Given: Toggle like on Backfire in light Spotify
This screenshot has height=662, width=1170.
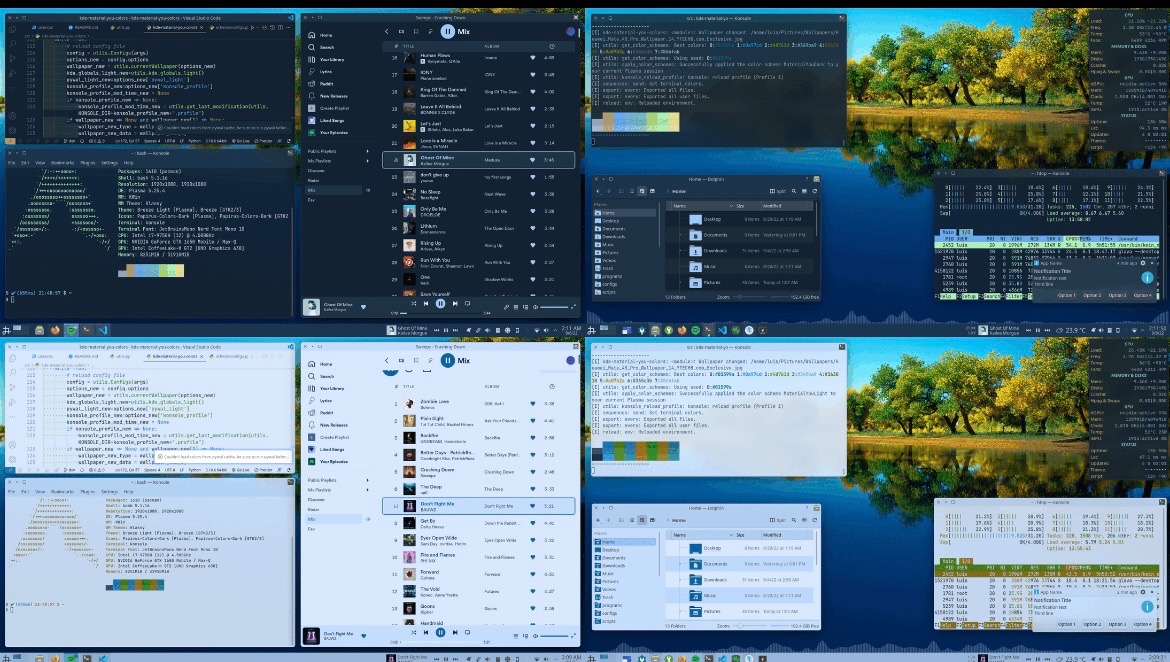Looking at the screenshot, I should coord(533,437).
